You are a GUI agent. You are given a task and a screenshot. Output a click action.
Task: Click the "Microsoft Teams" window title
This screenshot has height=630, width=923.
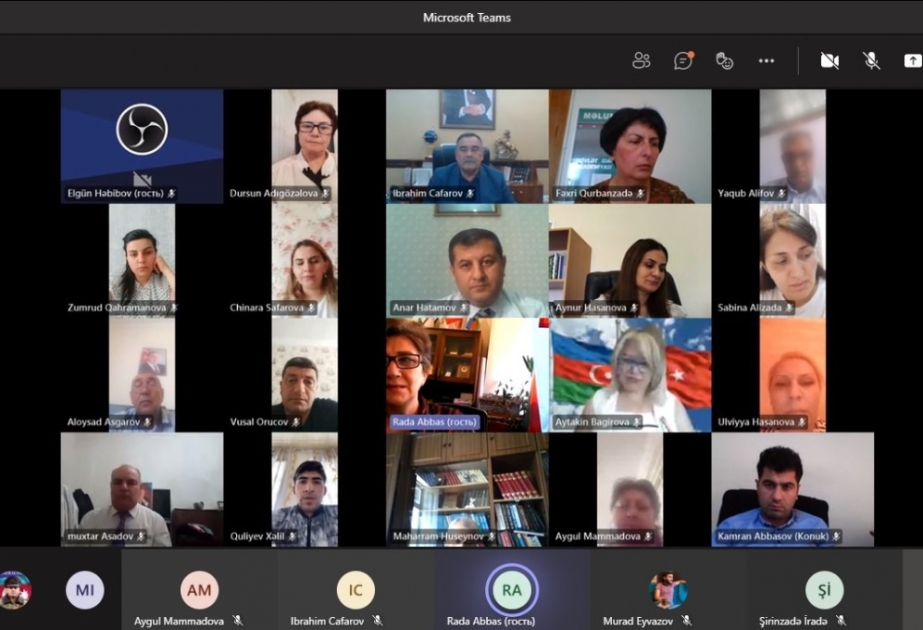pyautogui.click(x=467, y=18)
